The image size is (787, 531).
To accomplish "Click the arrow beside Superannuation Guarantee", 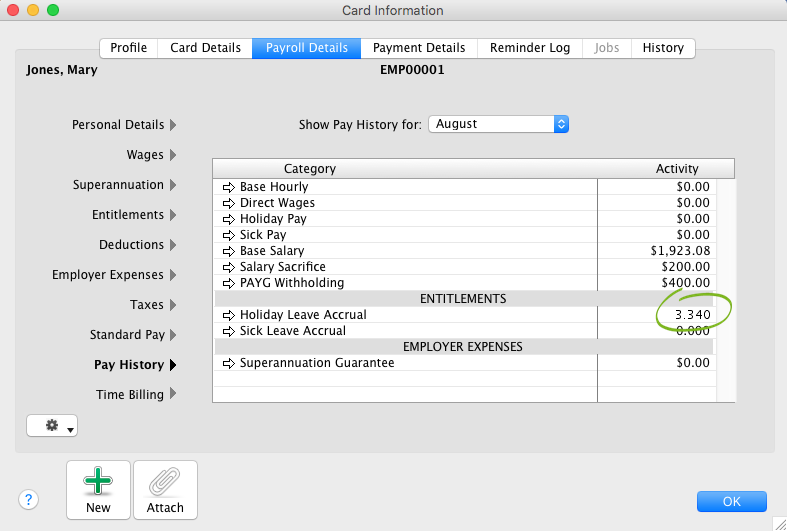I will [228, 363].
